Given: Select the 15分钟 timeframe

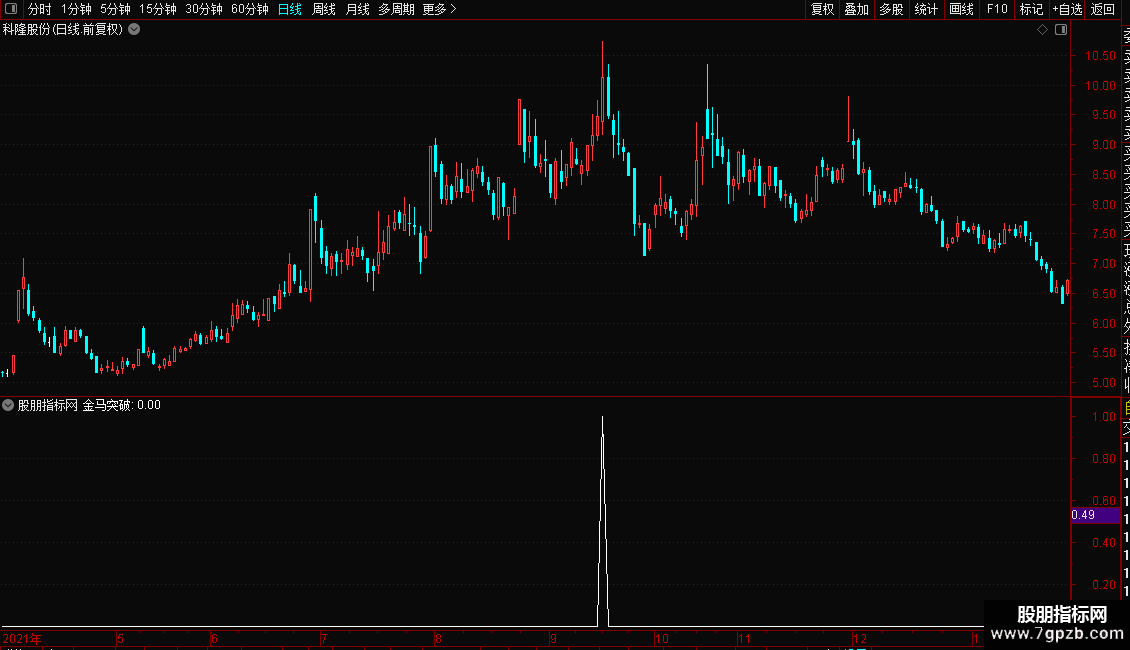Looking at the screenshot, I should pos(158,9).
